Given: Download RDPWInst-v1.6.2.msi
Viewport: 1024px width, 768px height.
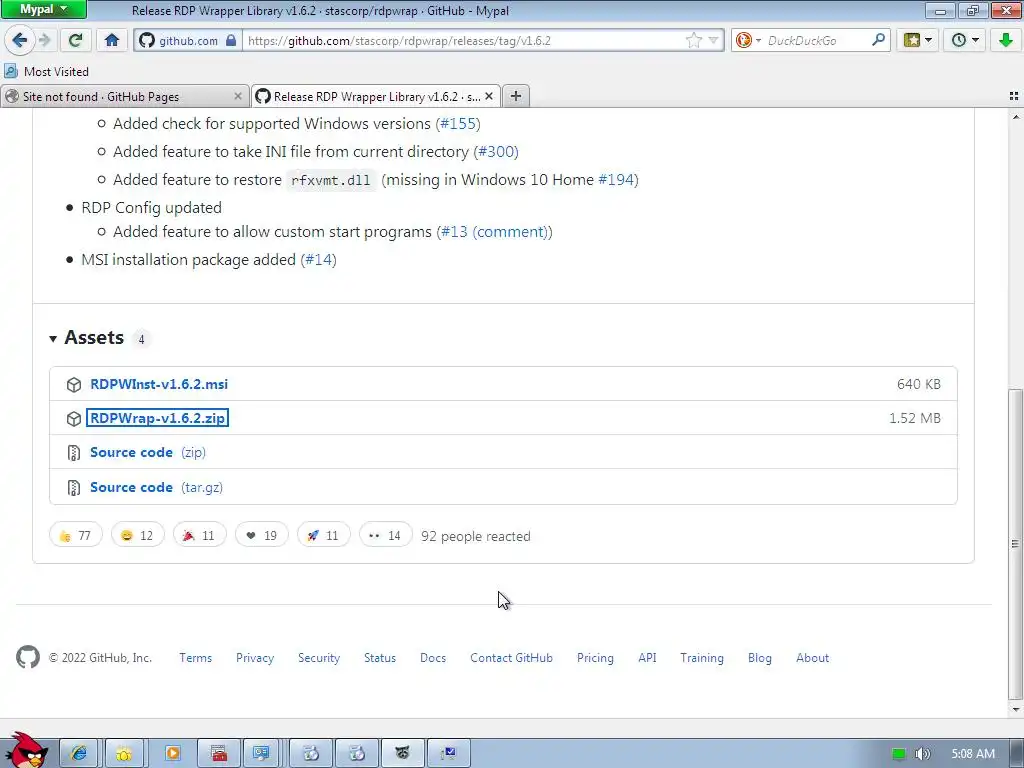Looking at the screenshot, I should pos(159,384).
